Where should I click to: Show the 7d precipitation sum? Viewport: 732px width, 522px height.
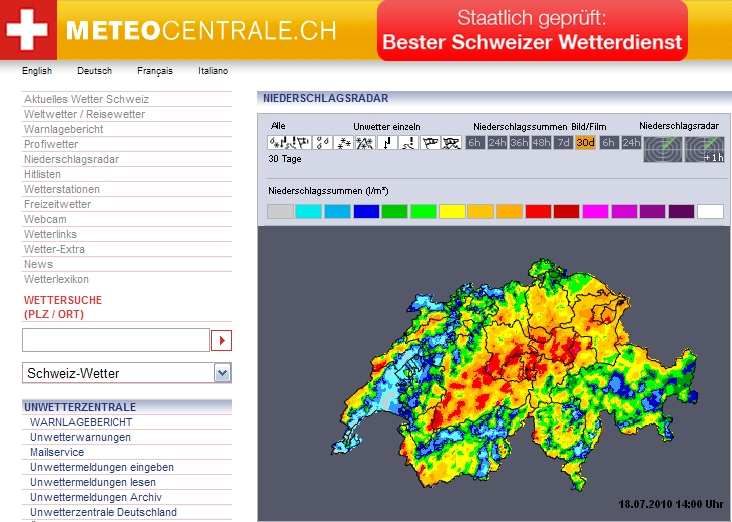click(x=563, y=142)
